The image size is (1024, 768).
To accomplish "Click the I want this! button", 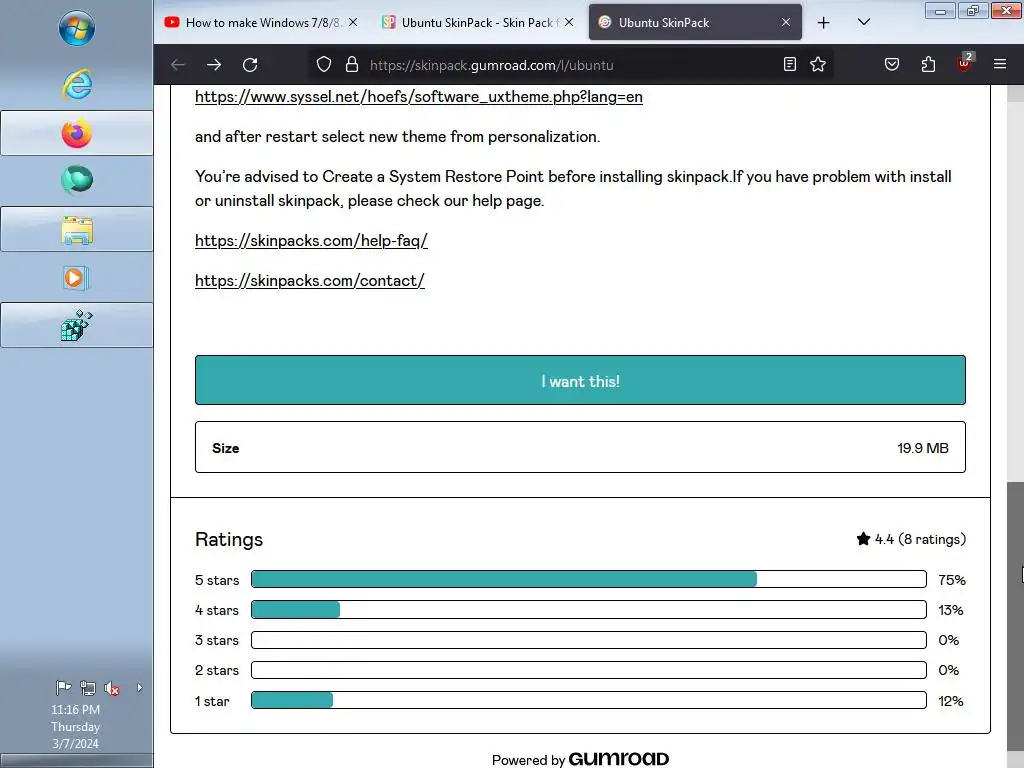I will pyautogui.click(x=580, y=380).
